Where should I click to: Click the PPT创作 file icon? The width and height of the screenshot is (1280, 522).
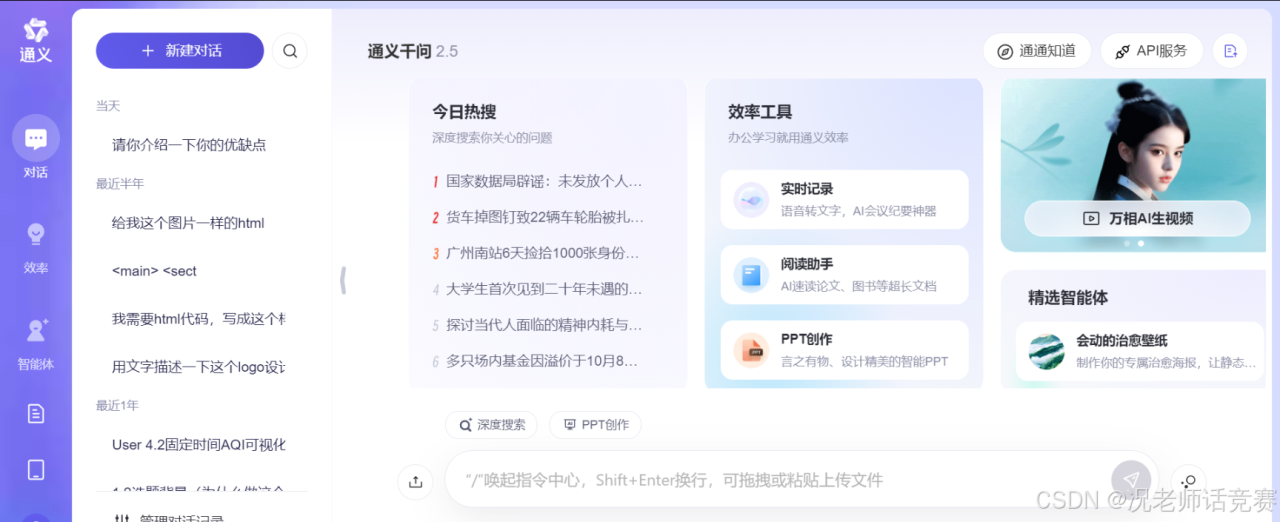751,350
